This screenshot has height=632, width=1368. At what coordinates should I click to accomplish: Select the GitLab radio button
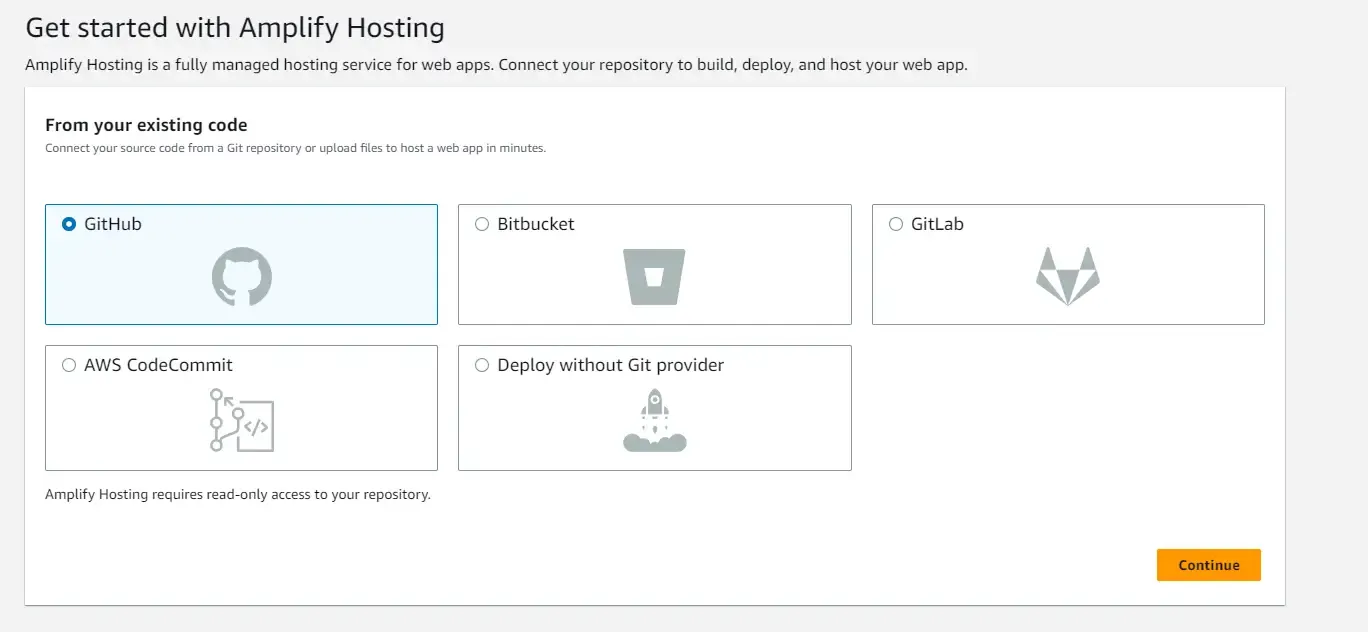[x=895, y=224]
